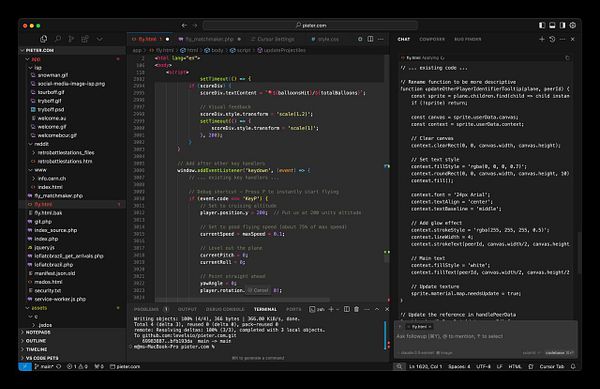600x389 pixels.
Task: Click the gear icon in editor toolbar
Action: [360, 39]
